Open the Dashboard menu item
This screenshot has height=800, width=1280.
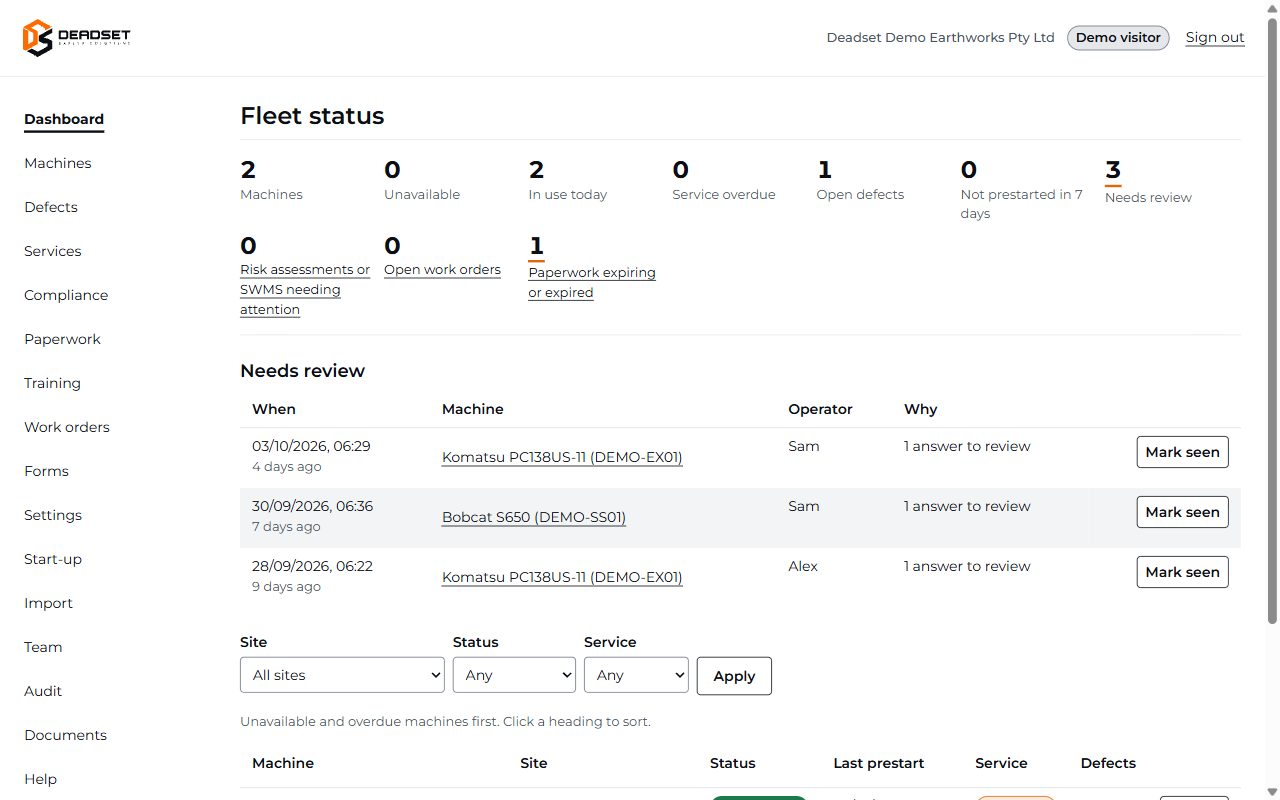[64, 119]
